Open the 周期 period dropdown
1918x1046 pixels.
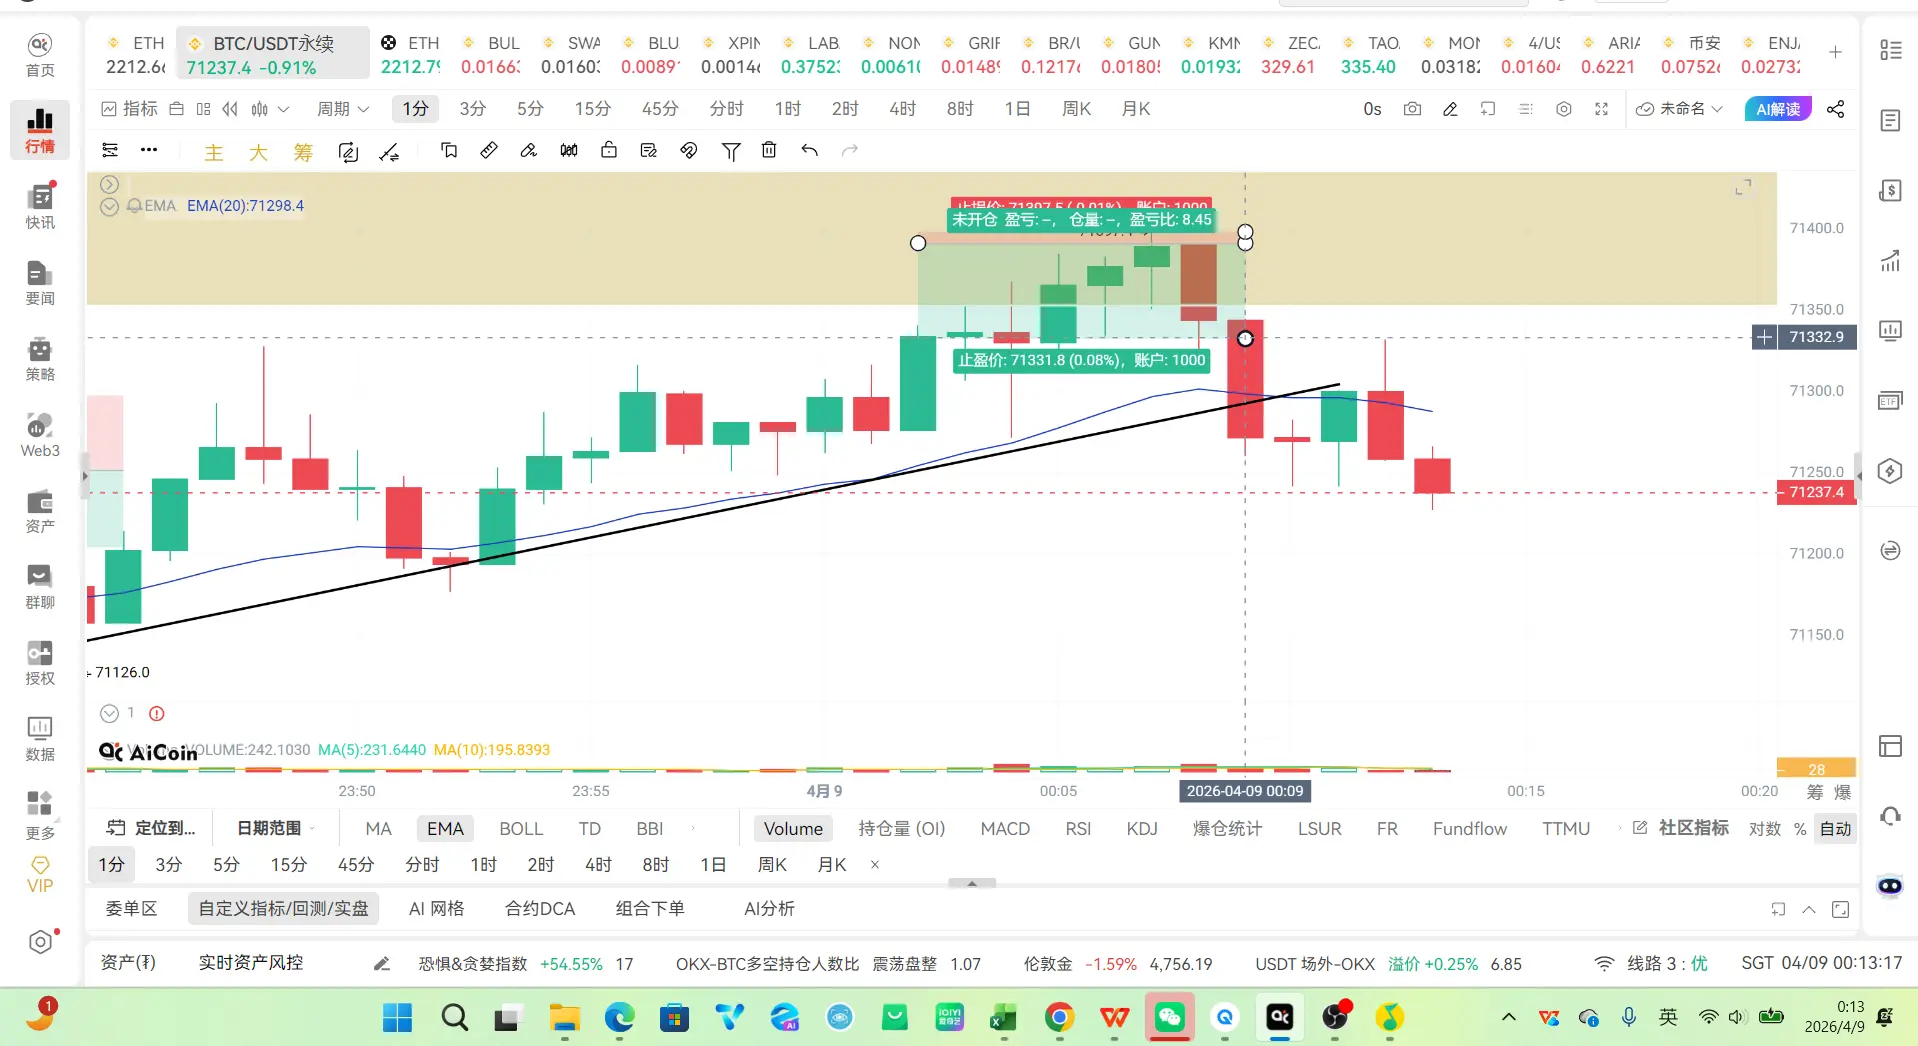(343, 109)
